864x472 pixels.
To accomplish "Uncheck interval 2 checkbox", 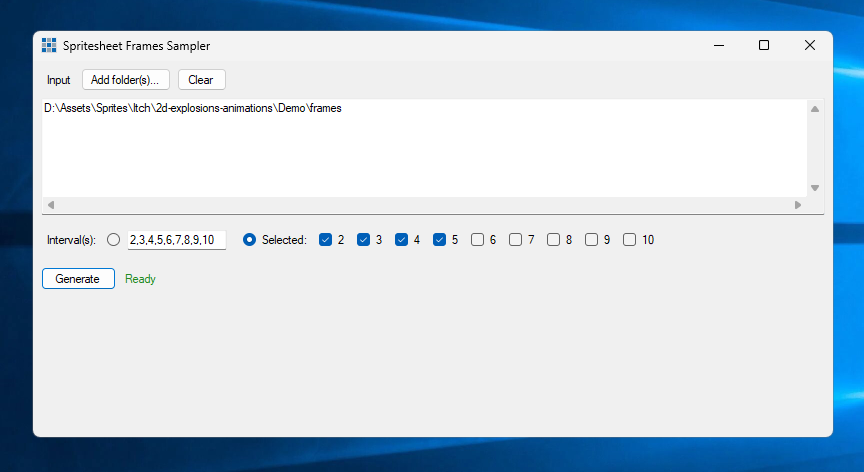I will (325, 240).
